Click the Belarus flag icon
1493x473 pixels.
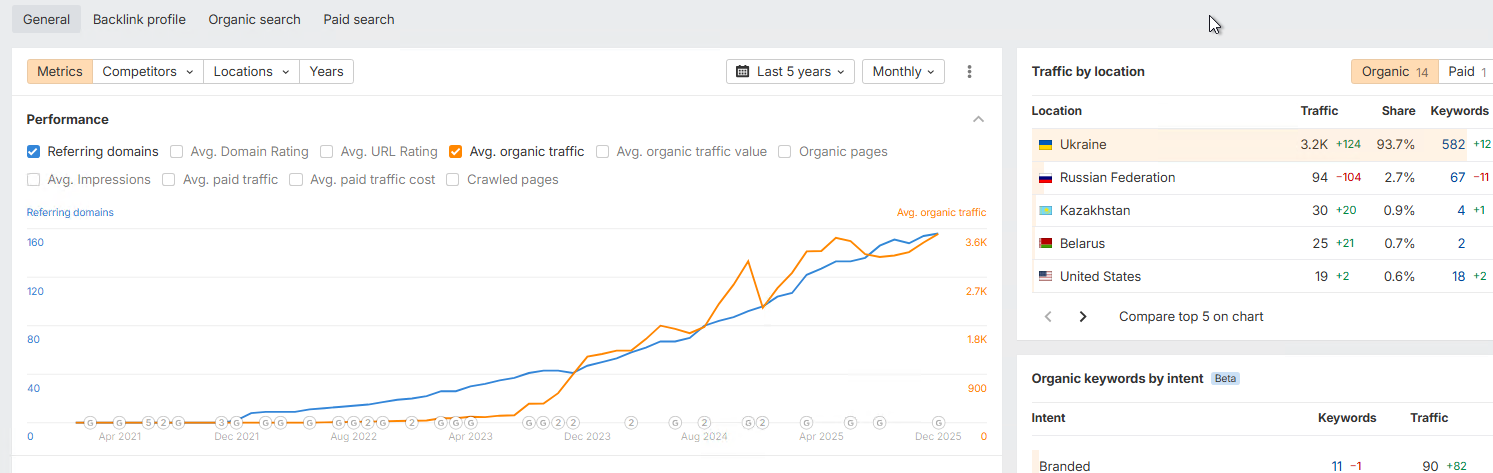(1046, 244)
